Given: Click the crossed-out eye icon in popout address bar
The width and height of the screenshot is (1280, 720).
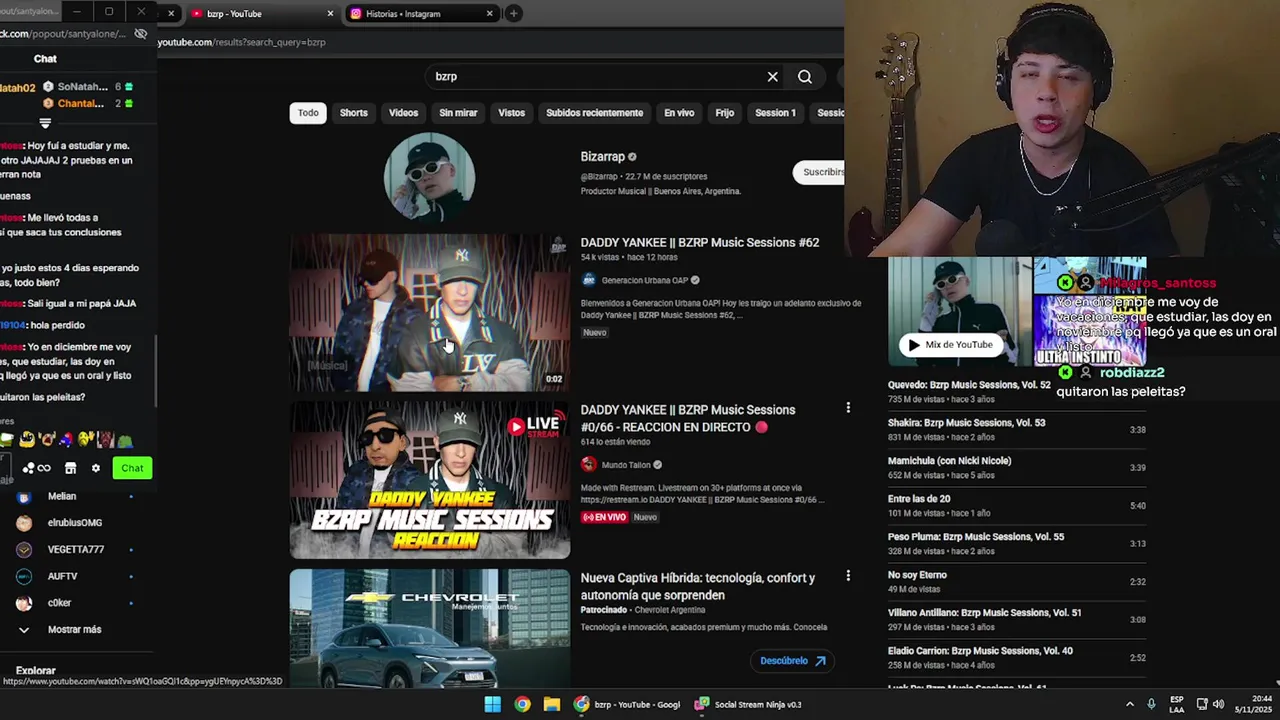Looking at the screenshot, I should point(141,34).
